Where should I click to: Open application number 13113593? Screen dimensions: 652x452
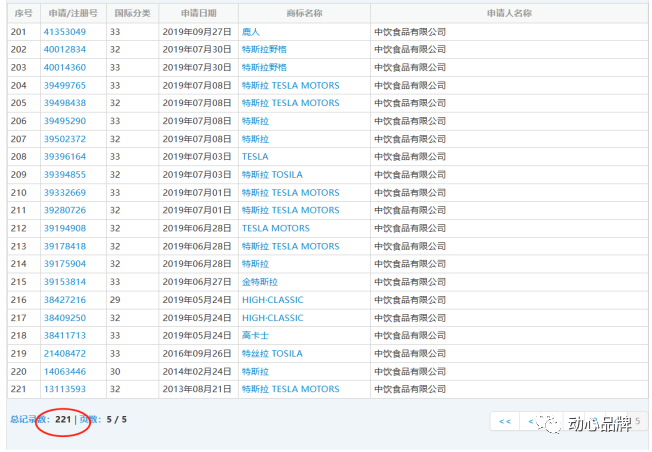(x=65, y=389)
